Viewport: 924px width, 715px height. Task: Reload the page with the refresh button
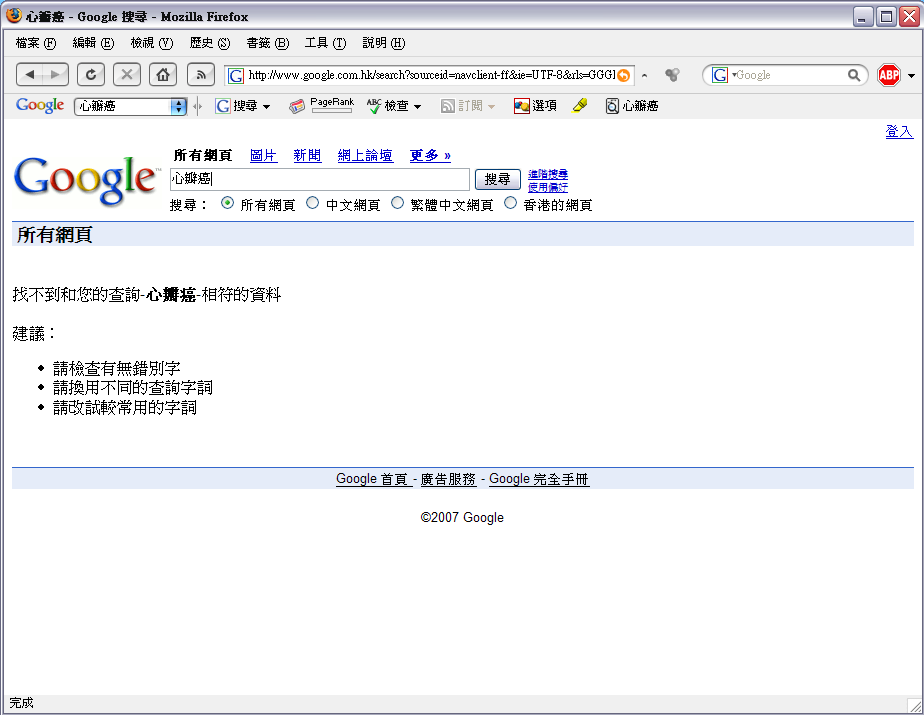(x=91, y=74)
